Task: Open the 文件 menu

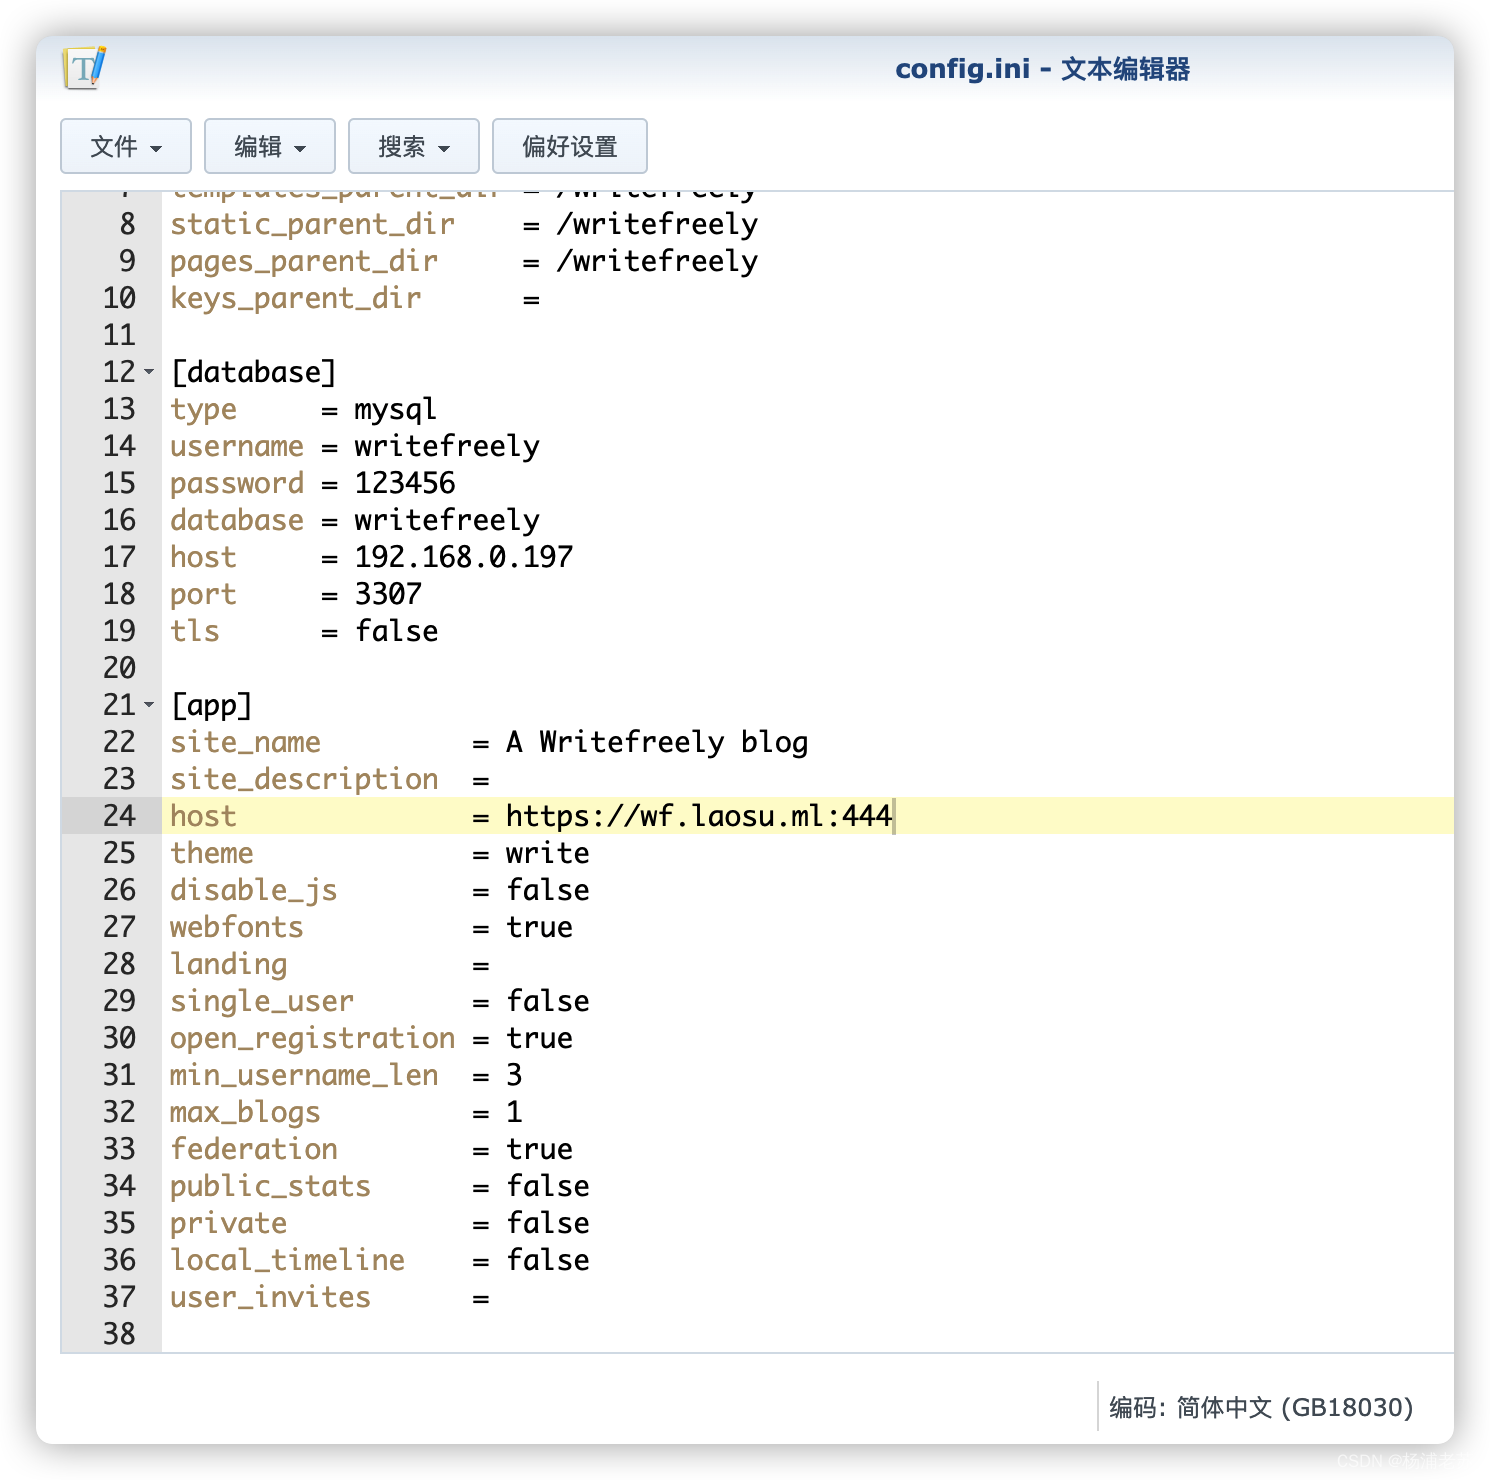Action: coord(126,146)
